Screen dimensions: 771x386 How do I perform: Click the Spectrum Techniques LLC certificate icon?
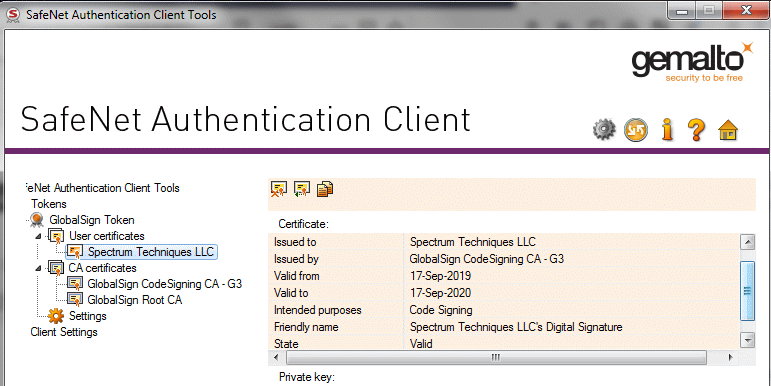(75, 252)
